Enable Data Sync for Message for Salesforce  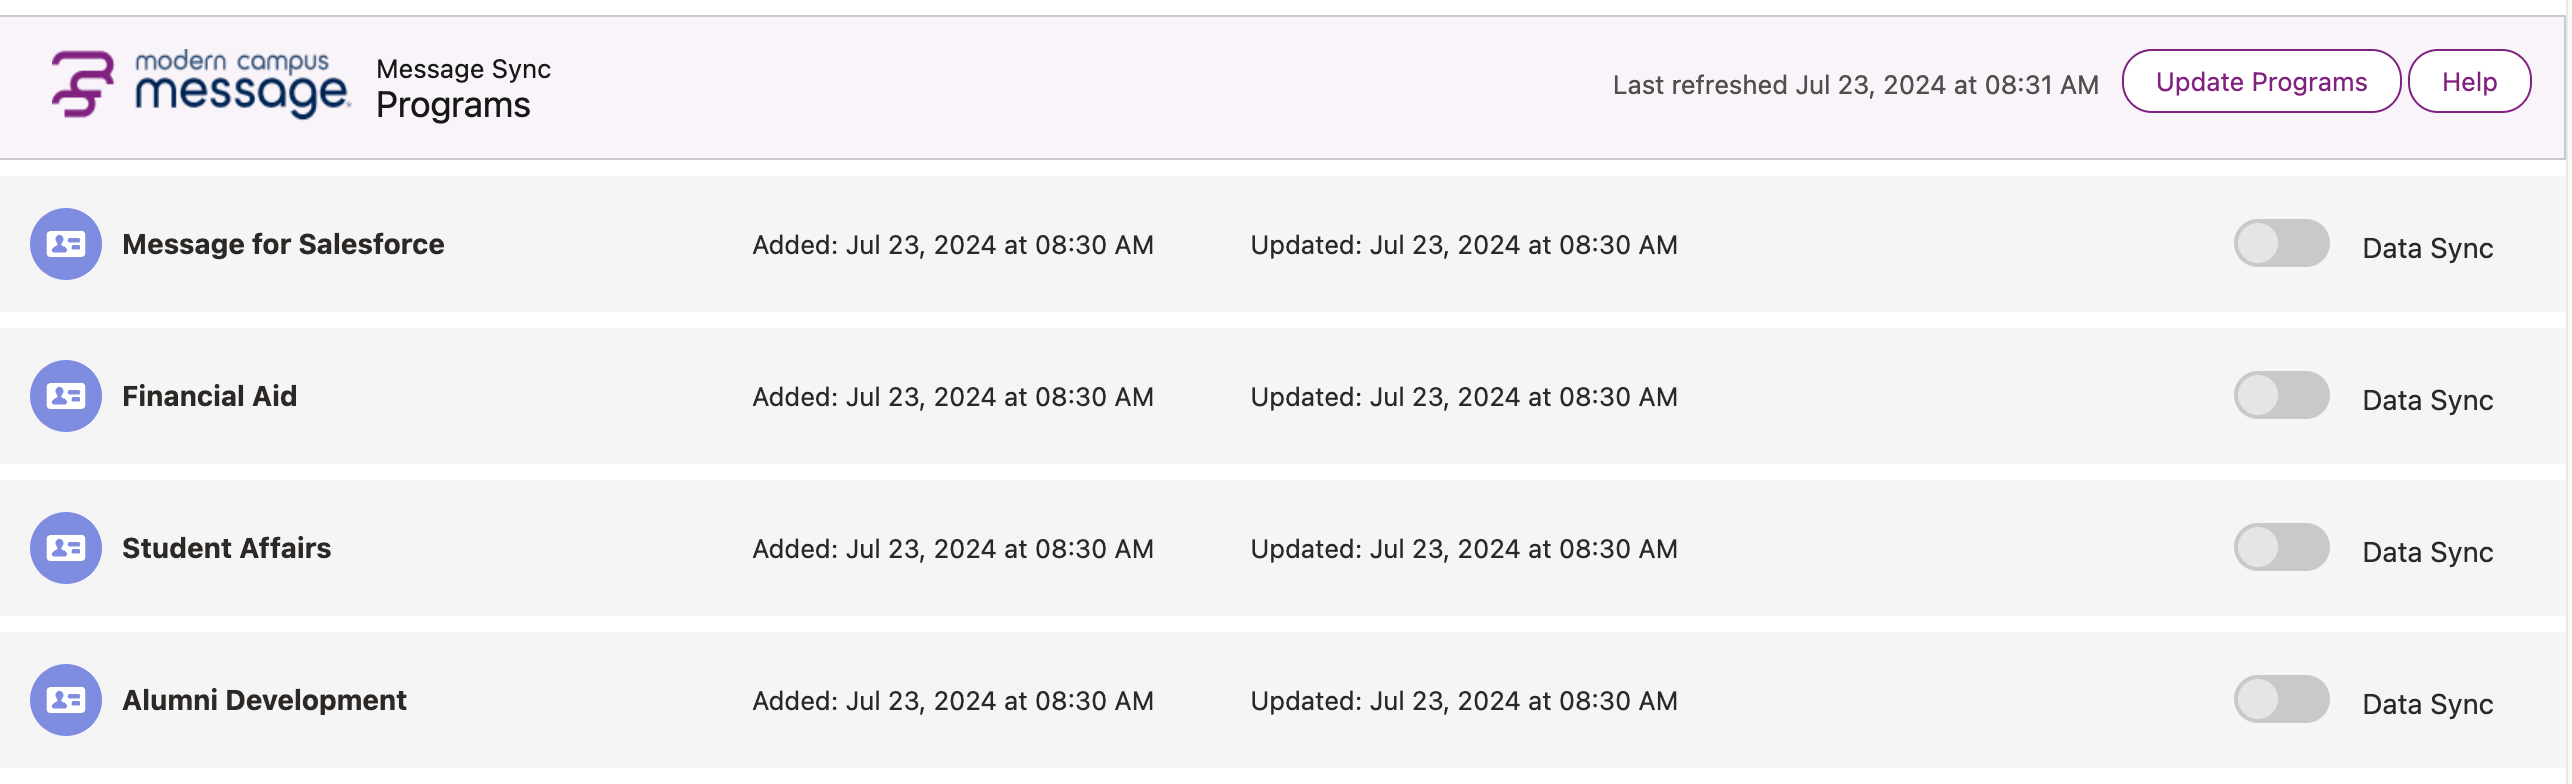[x=2281, y=243]
